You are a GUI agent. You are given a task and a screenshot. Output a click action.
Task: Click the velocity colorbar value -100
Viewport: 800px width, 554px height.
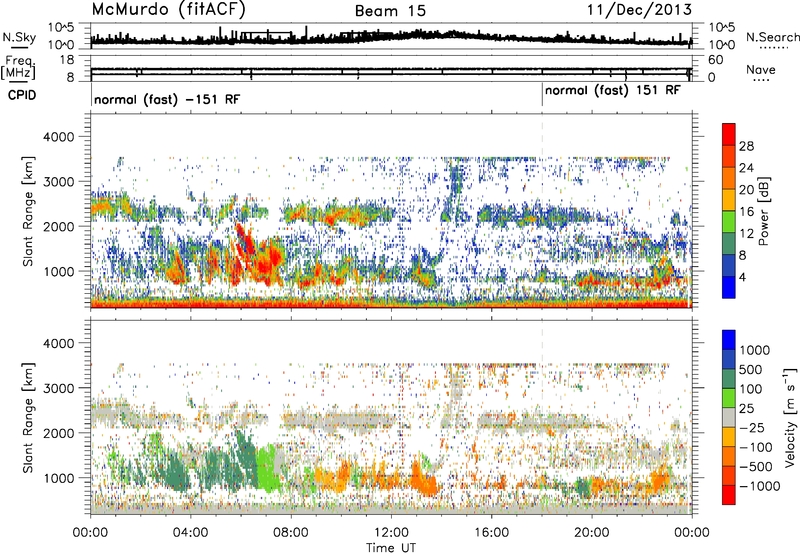click(x=755, y=447)
